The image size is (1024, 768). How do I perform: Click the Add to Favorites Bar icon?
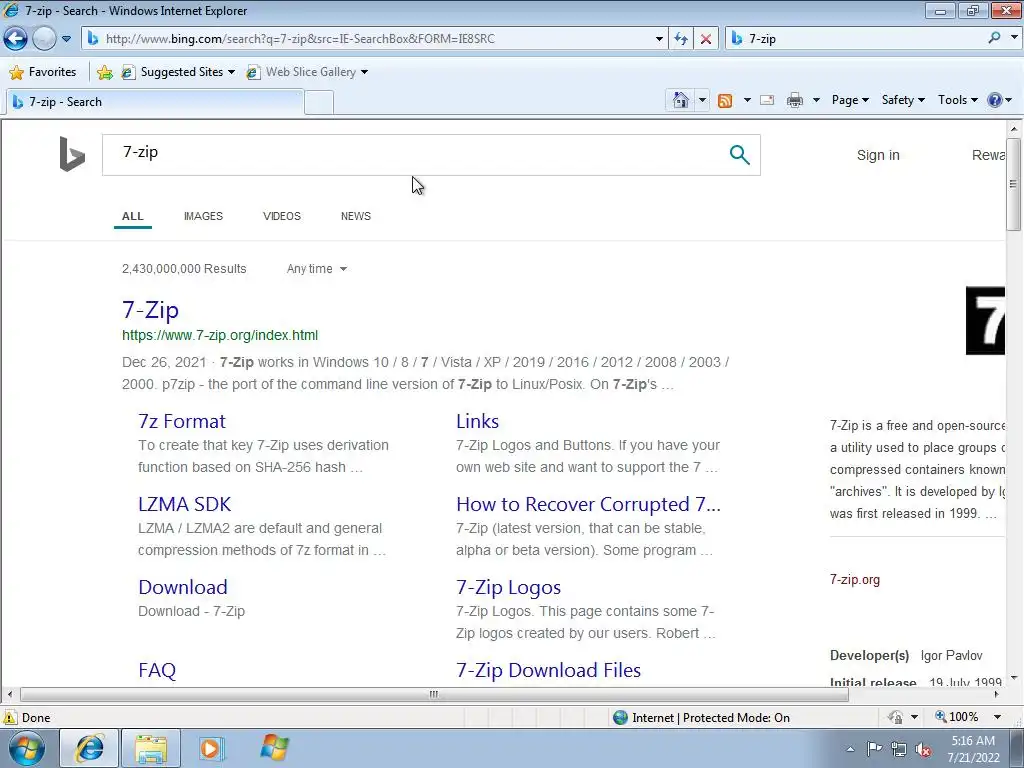click(104, 72)
